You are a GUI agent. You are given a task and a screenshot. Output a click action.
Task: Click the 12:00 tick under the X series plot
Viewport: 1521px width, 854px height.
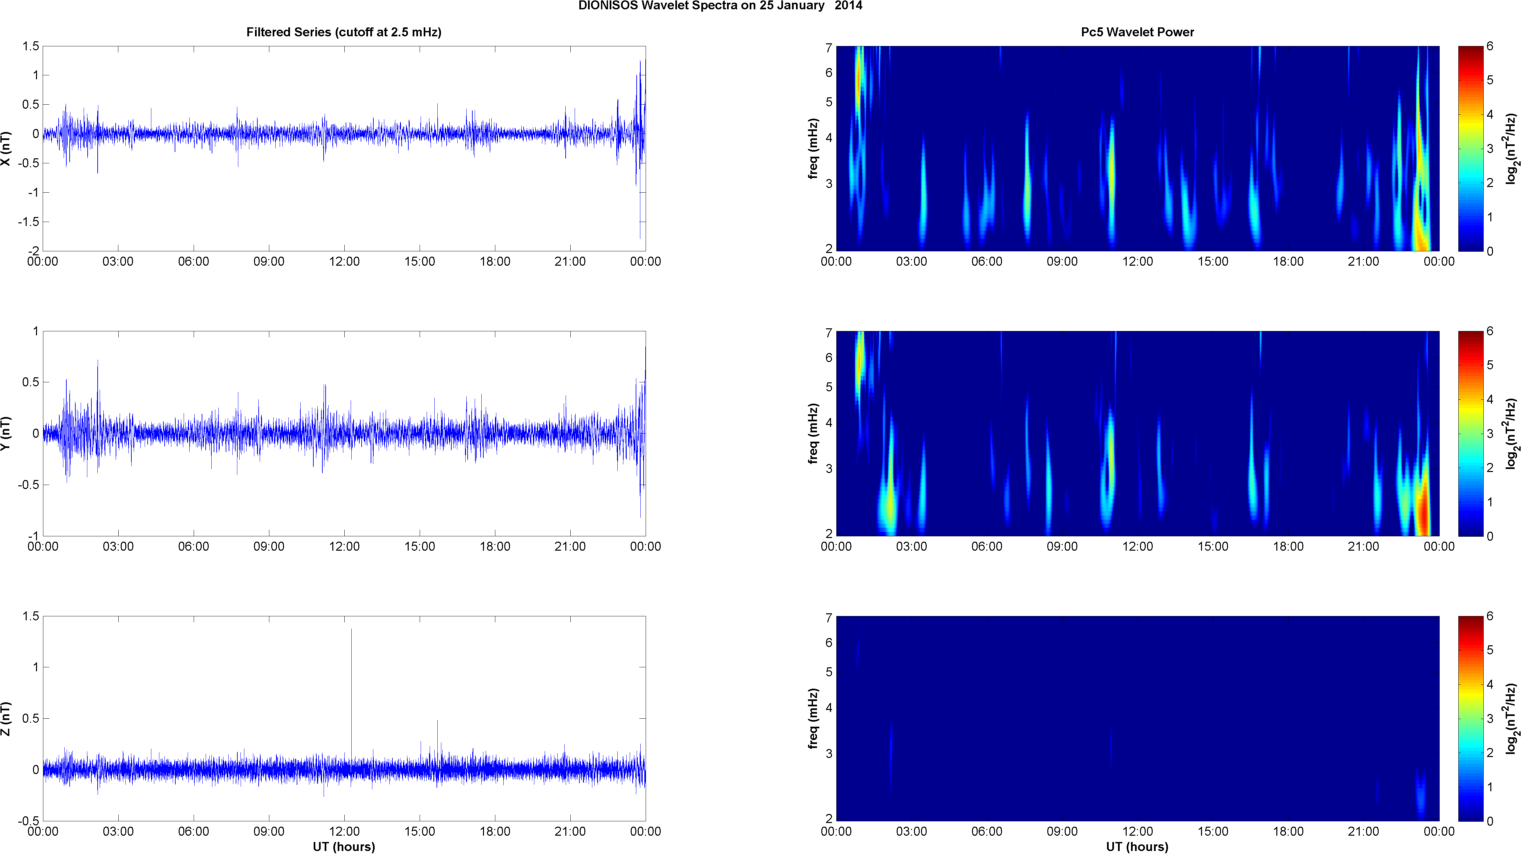pyautogui.click(x=344, y=262)
